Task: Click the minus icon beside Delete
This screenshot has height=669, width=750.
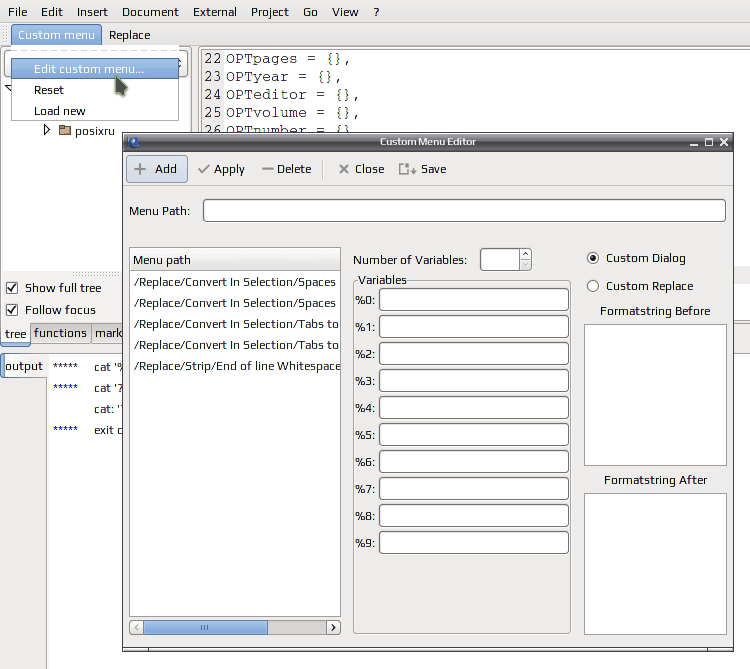Action: (x=267, y=169)
